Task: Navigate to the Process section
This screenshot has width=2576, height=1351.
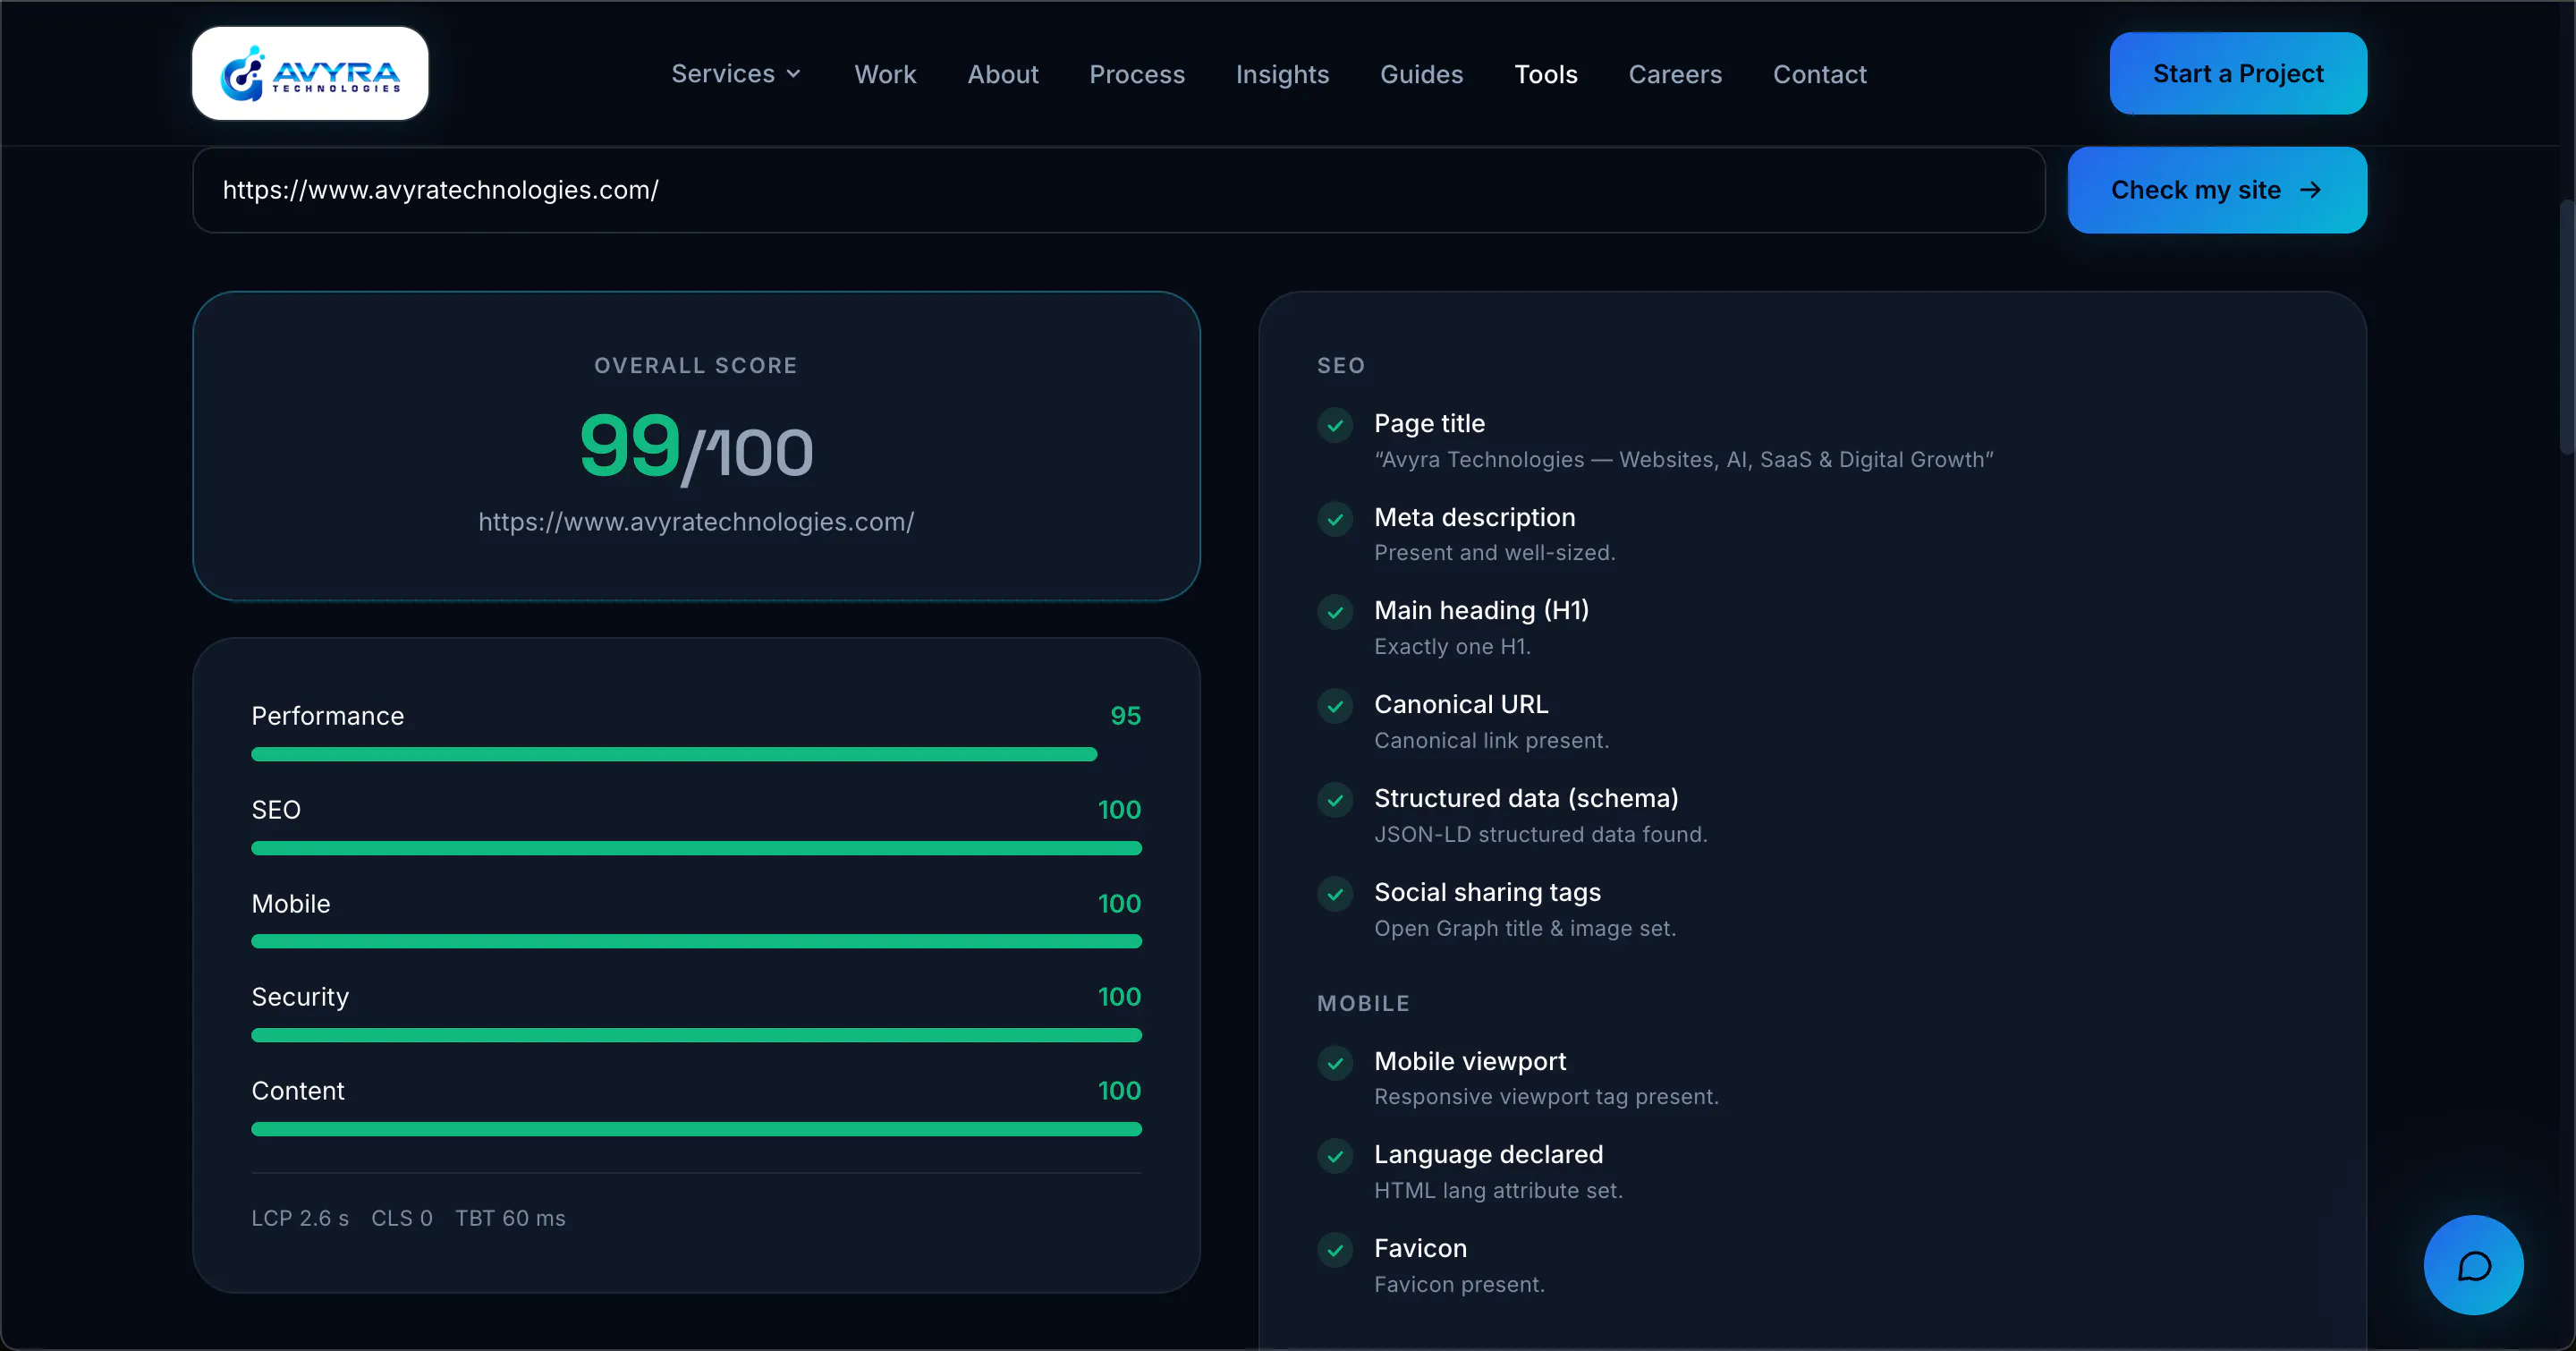Action: [1137, 74]
